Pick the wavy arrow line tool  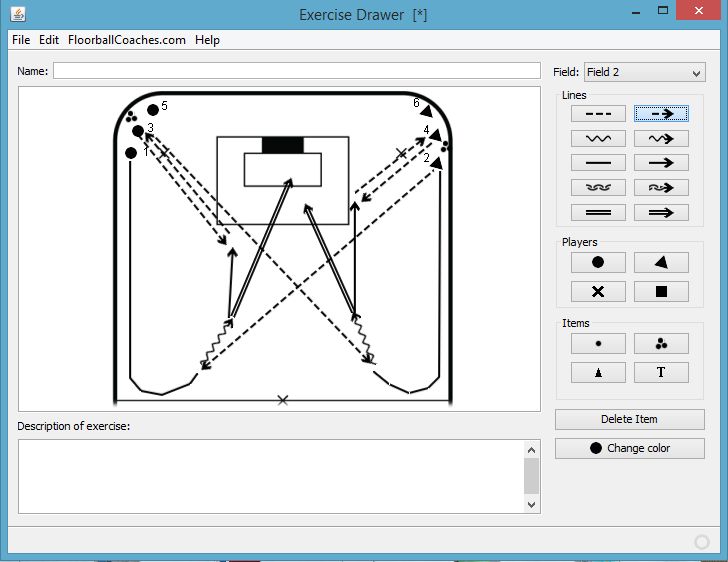(661, 138)
